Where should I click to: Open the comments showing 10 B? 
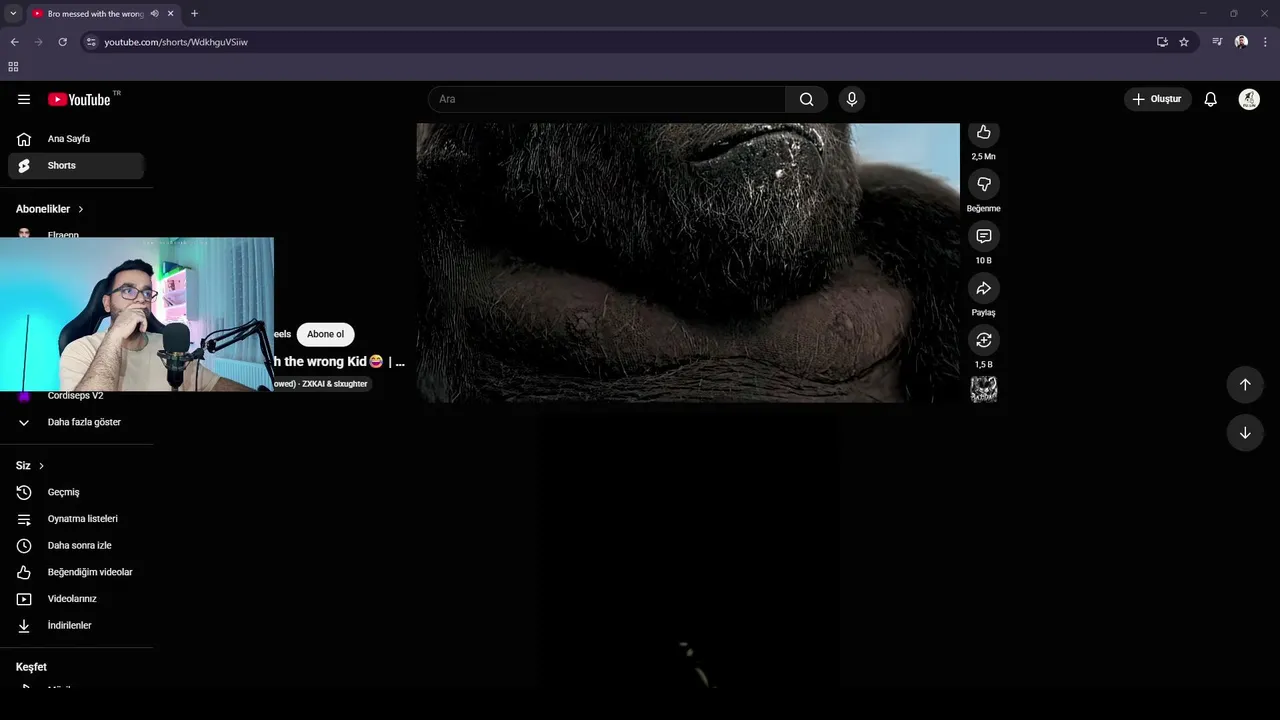point(984,236)
